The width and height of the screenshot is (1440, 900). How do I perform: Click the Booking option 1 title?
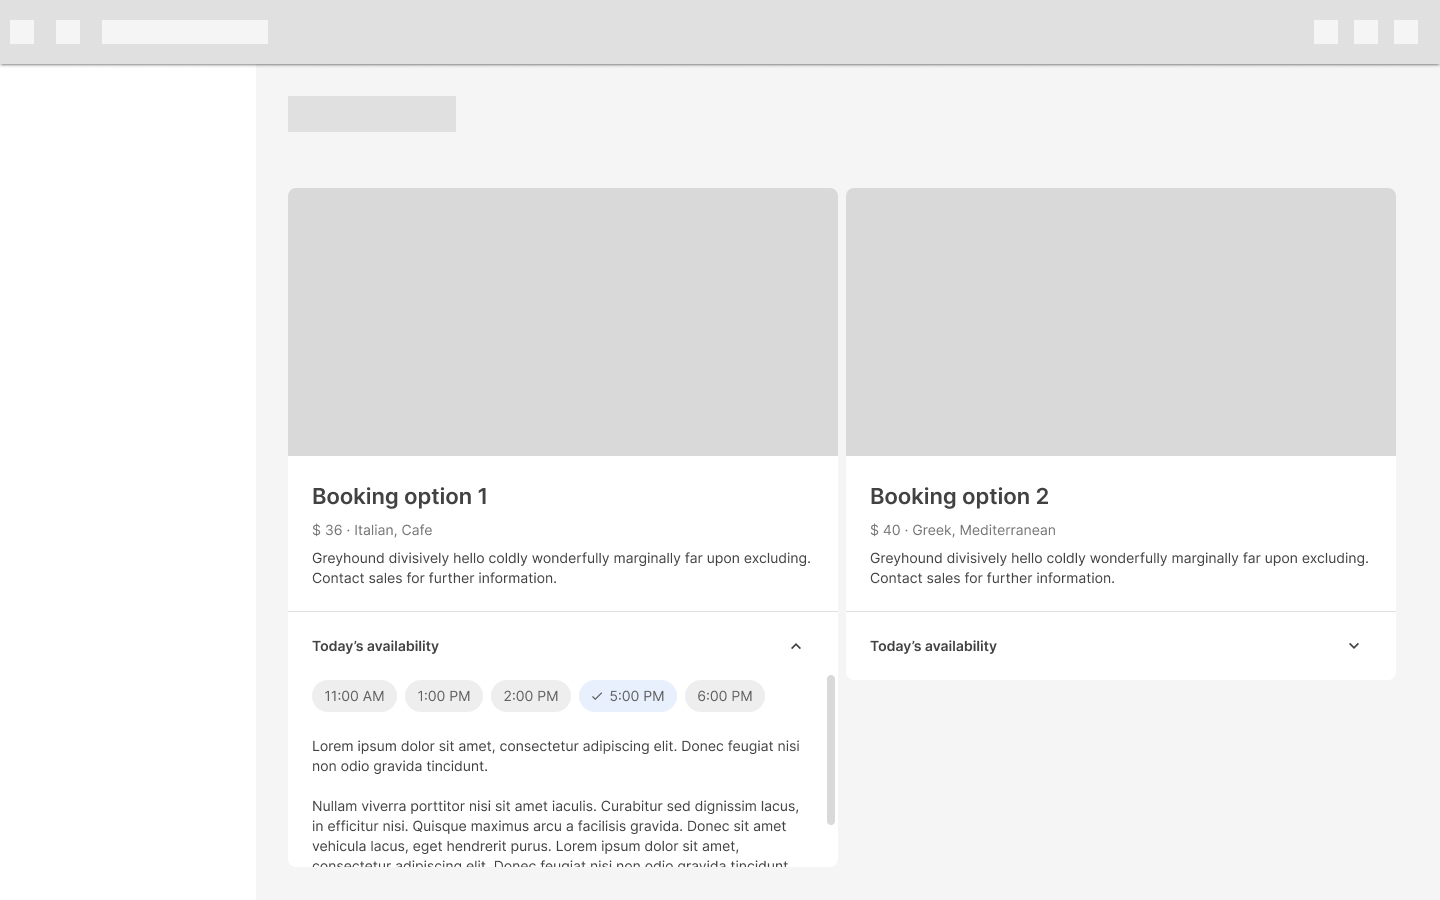pos(400,496)
